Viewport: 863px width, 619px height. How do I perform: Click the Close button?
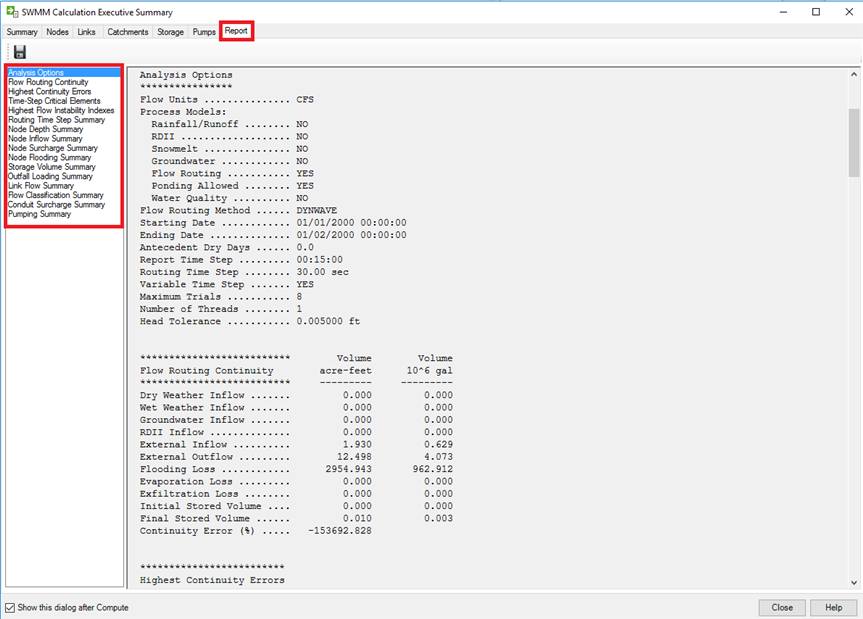click(782, 607)
